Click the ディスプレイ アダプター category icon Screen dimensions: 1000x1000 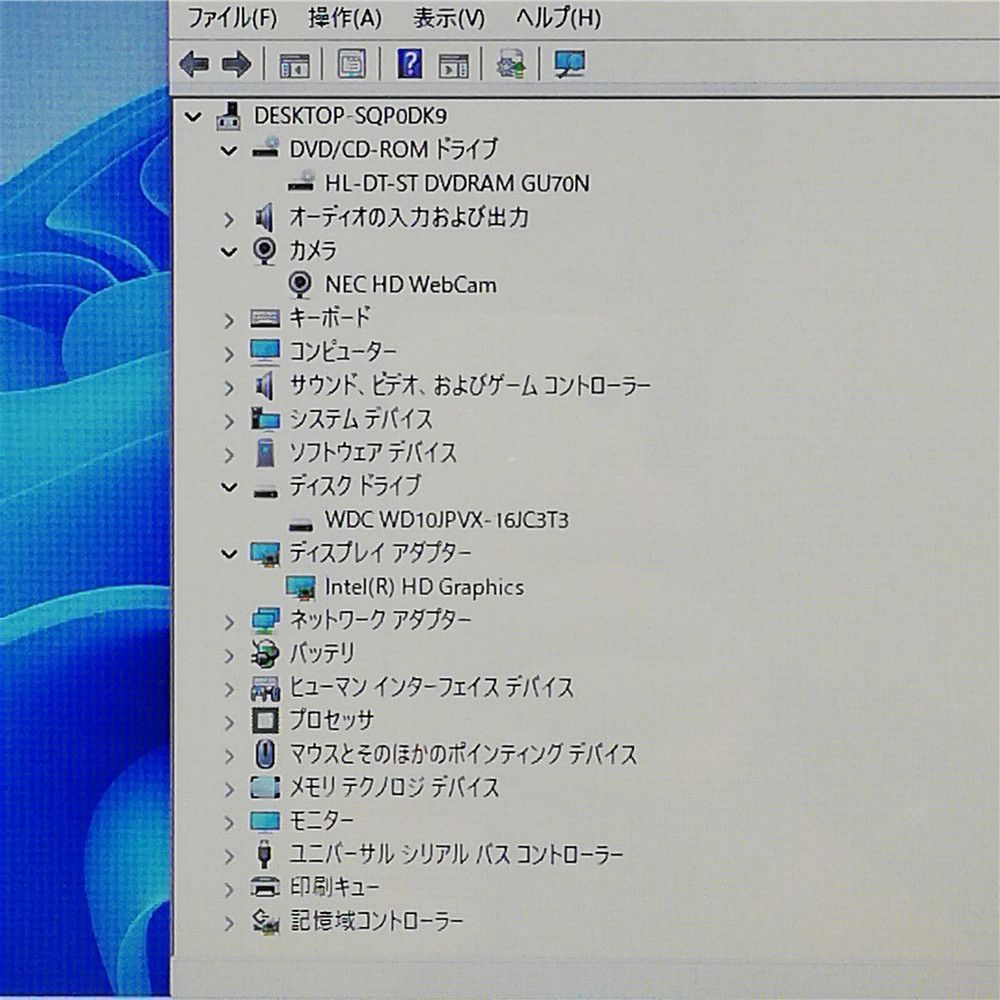(x=265, y=554)
